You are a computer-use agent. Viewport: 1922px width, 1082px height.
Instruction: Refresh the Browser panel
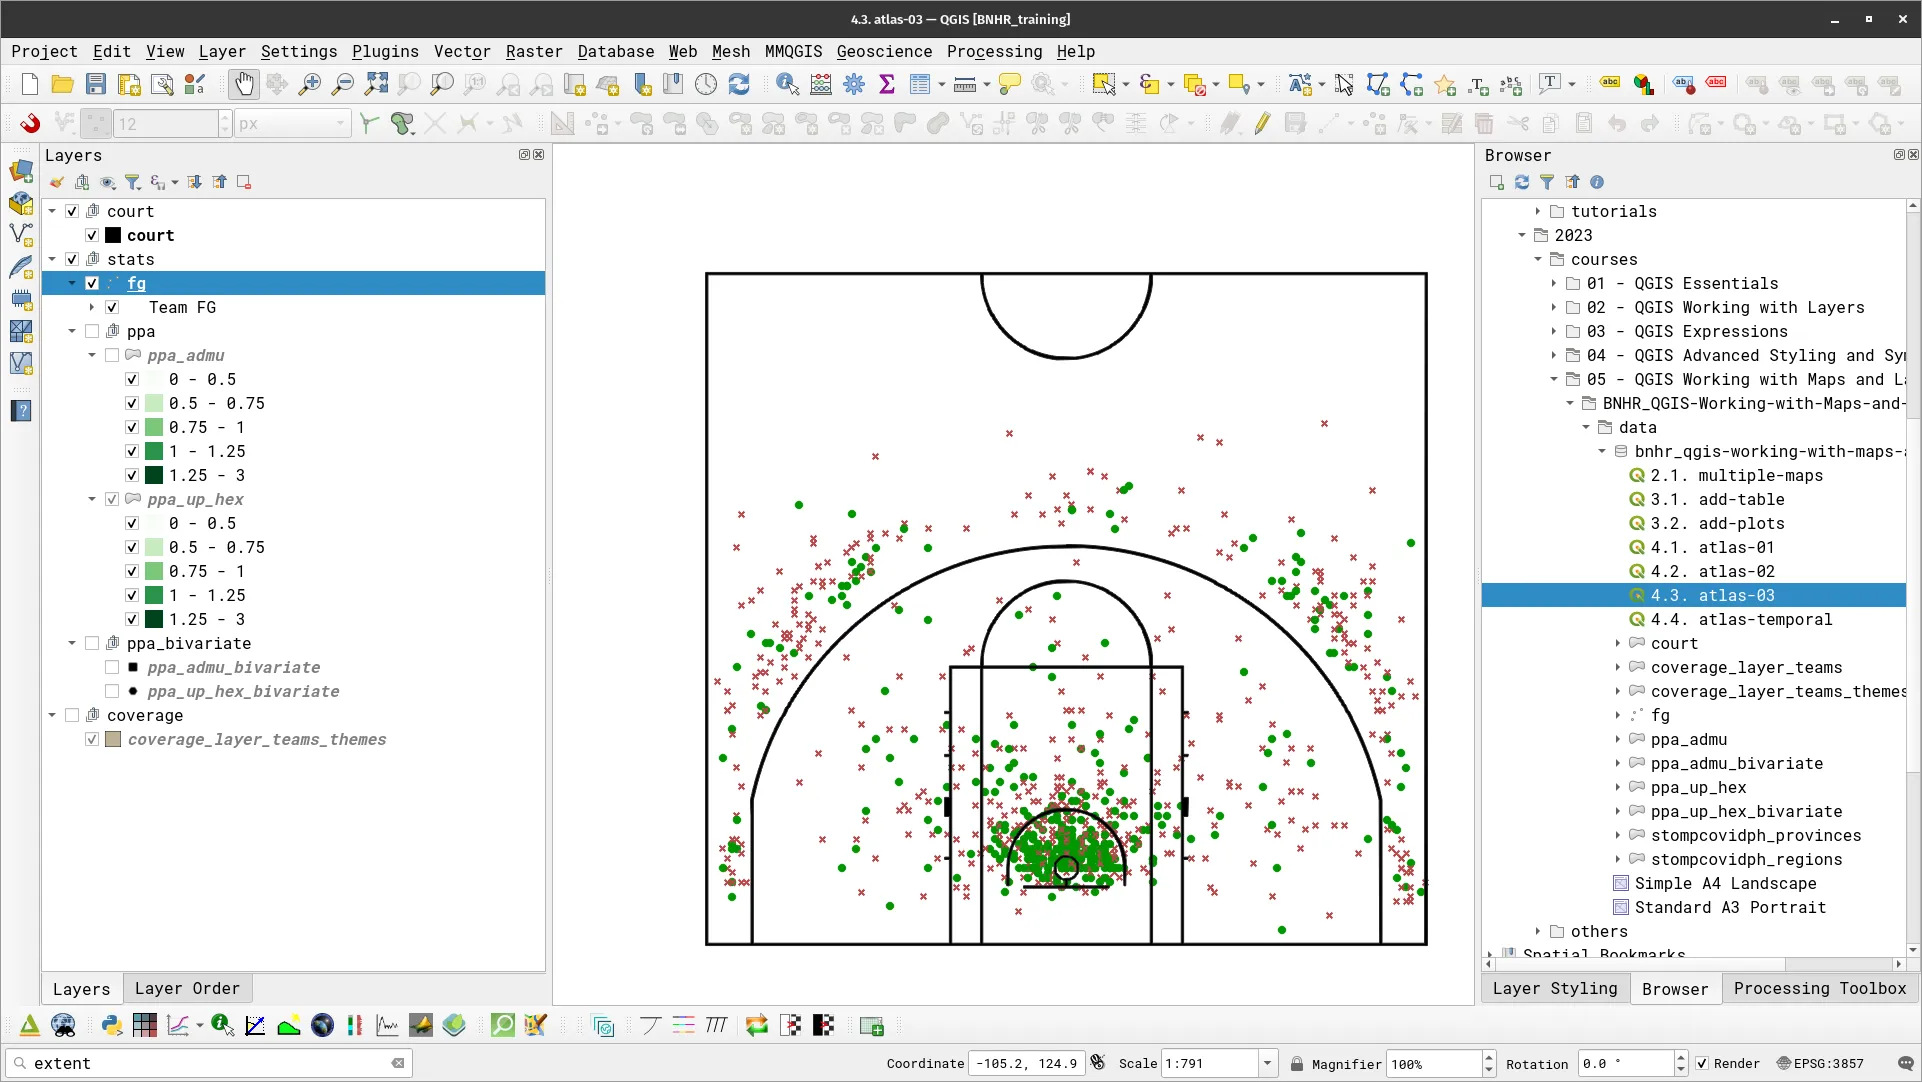(x=1522, y=182)
